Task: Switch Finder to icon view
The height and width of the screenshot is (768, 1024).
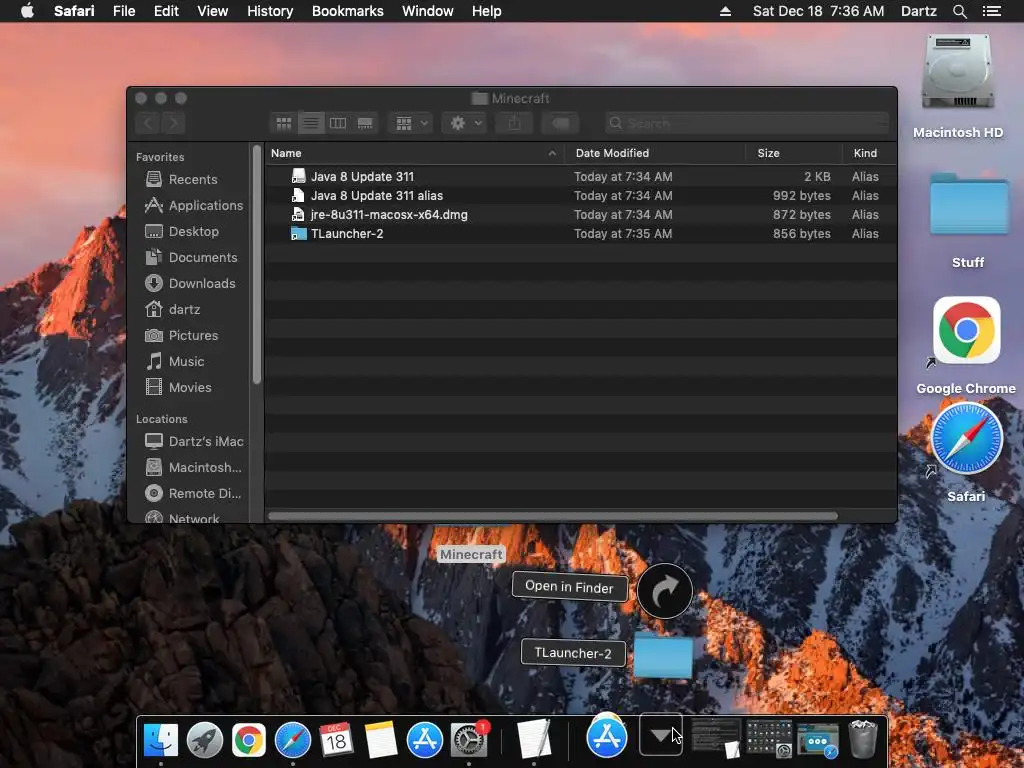Action: (283, 123)
